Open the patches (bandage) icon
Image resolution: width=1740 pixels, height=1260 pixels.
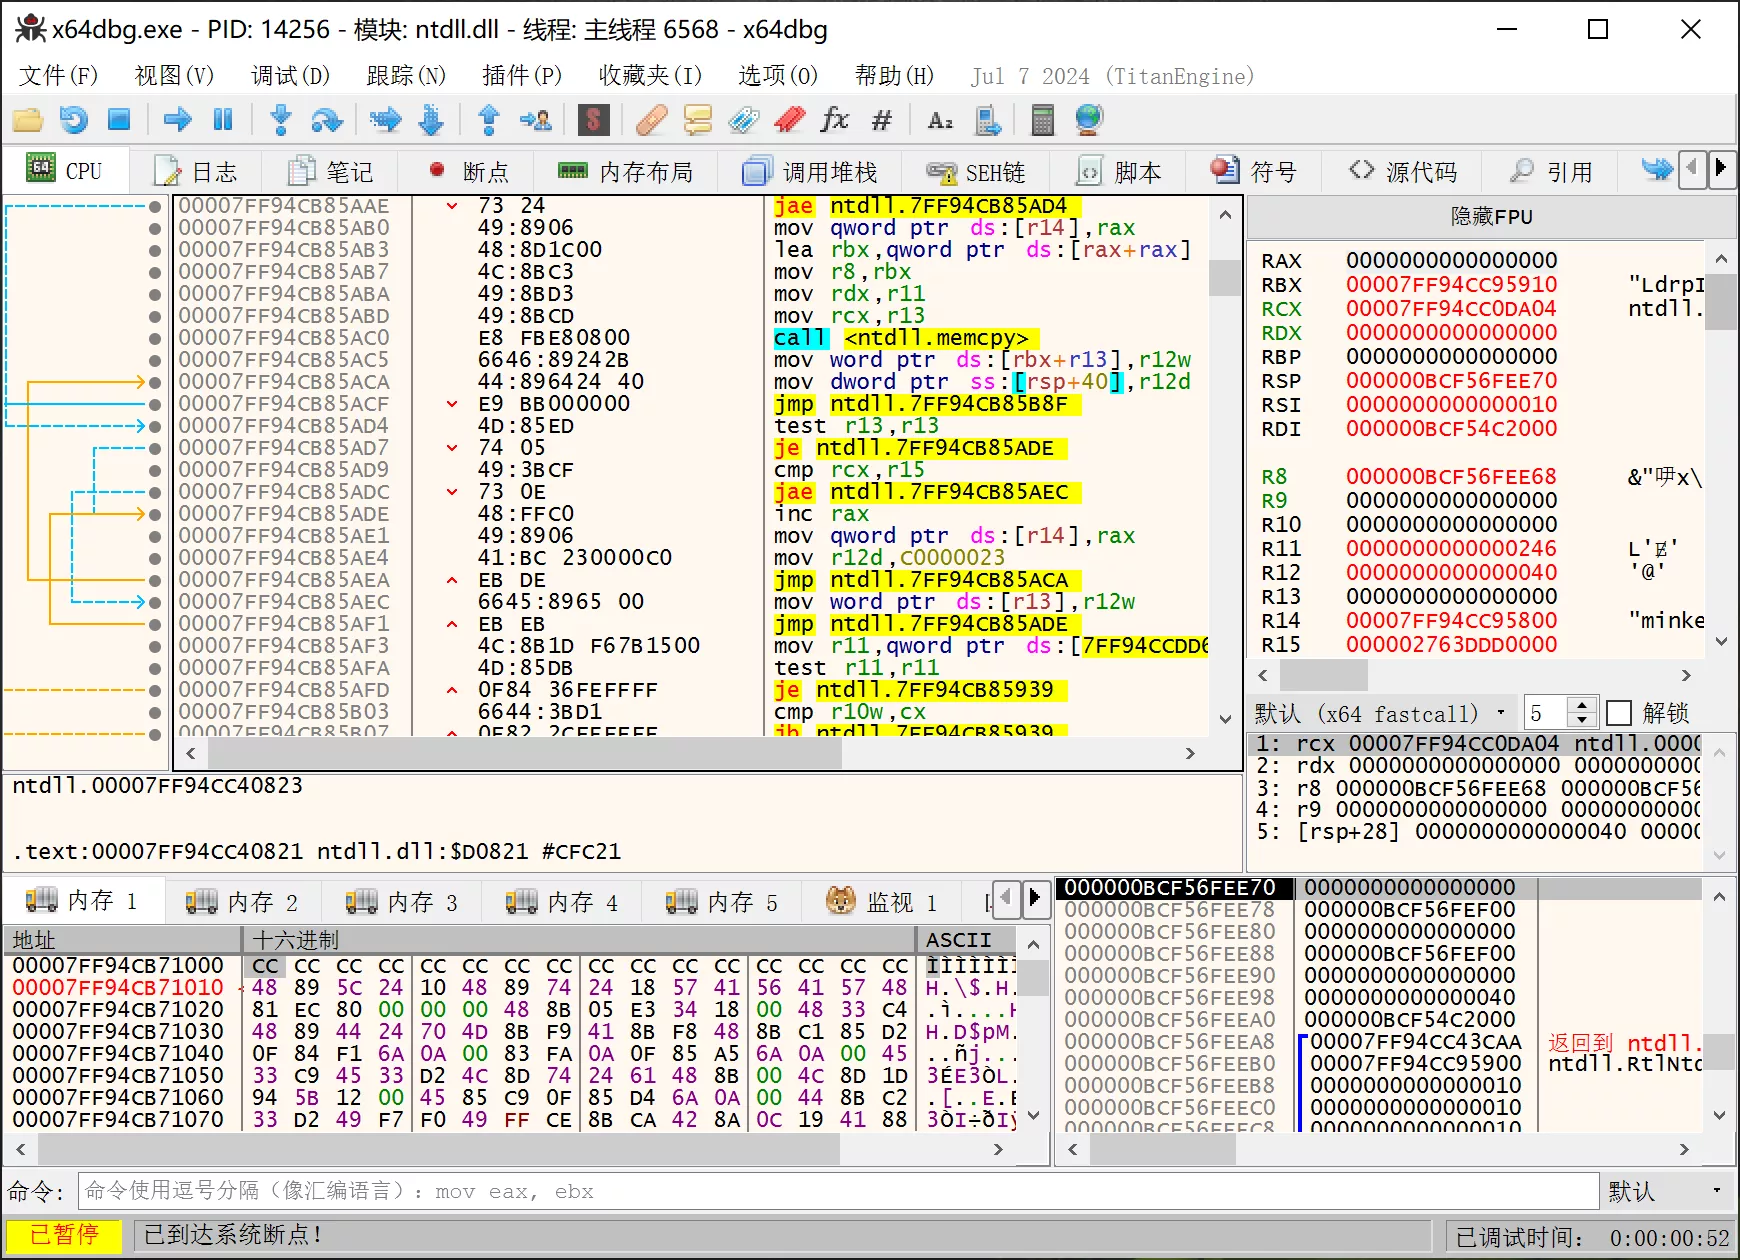click(651, 120)
